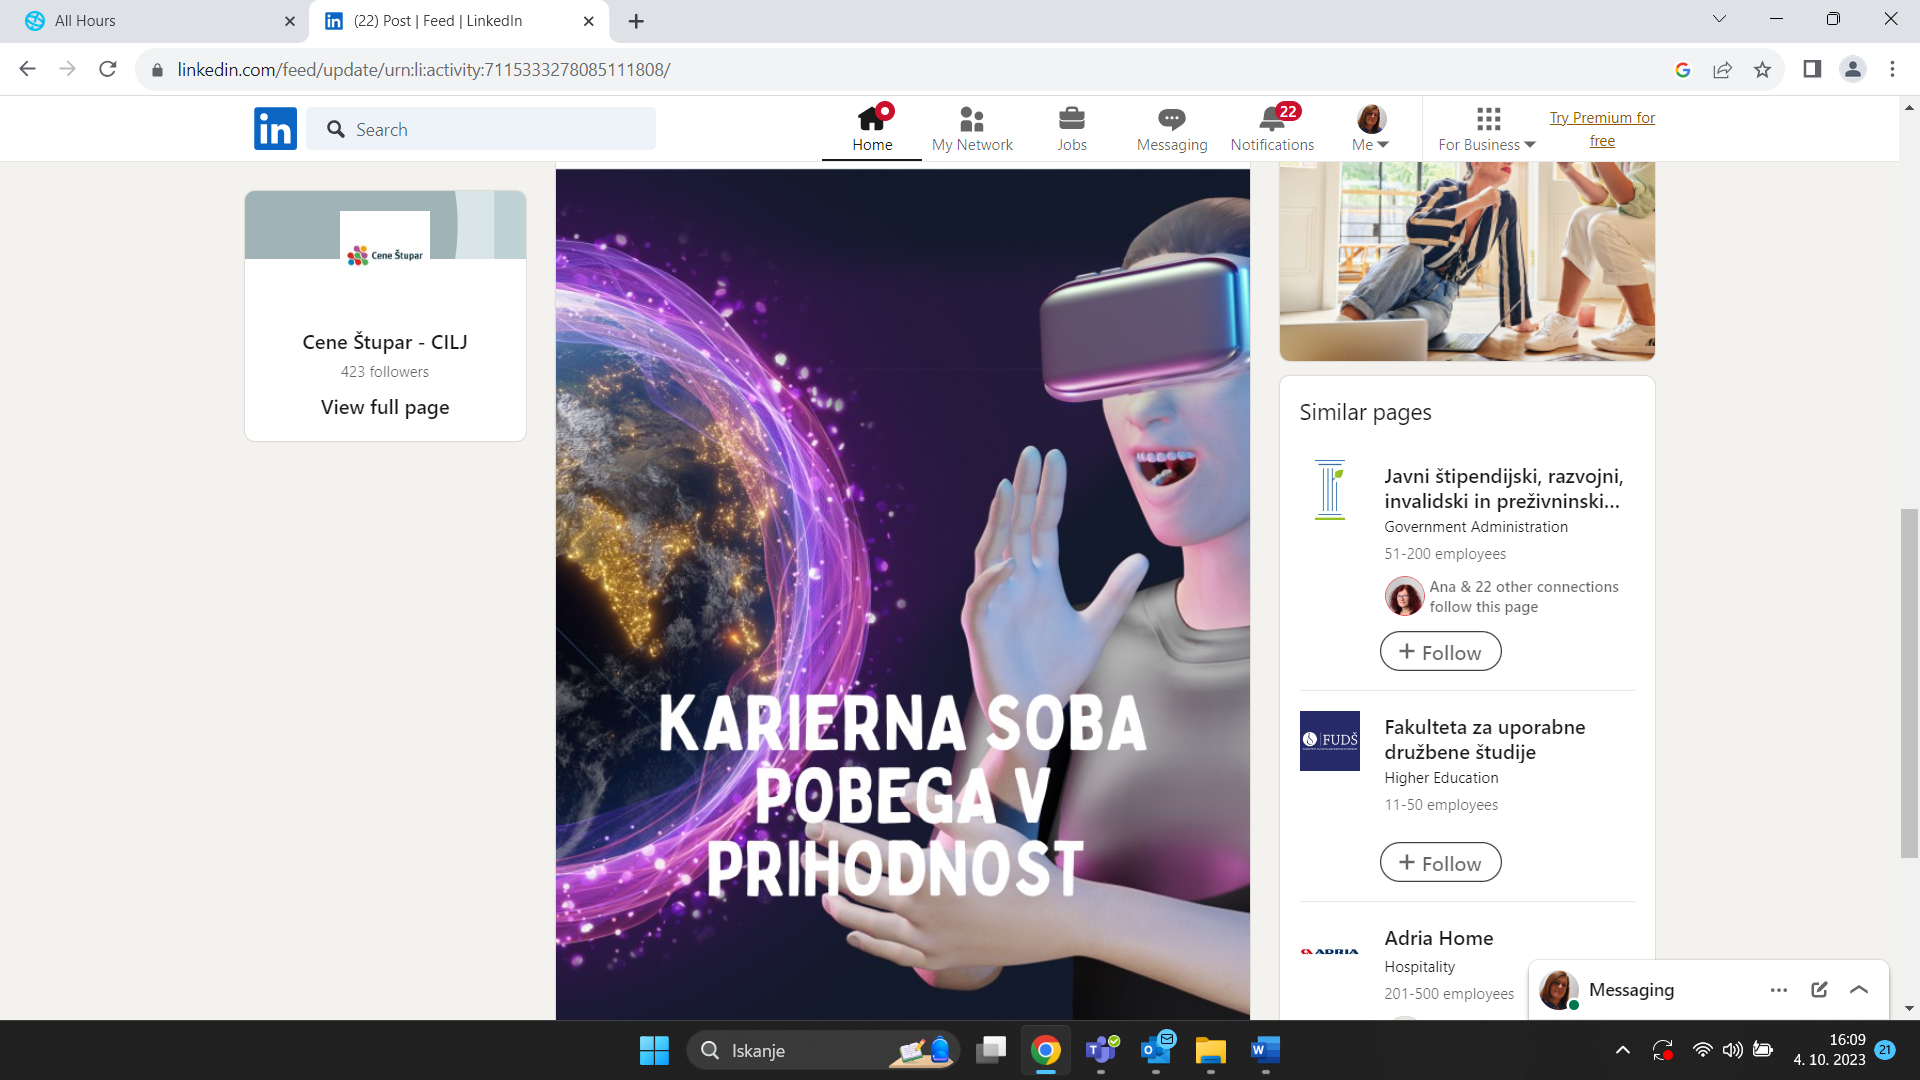Click the LinkedIn Search field

point(480,129)
